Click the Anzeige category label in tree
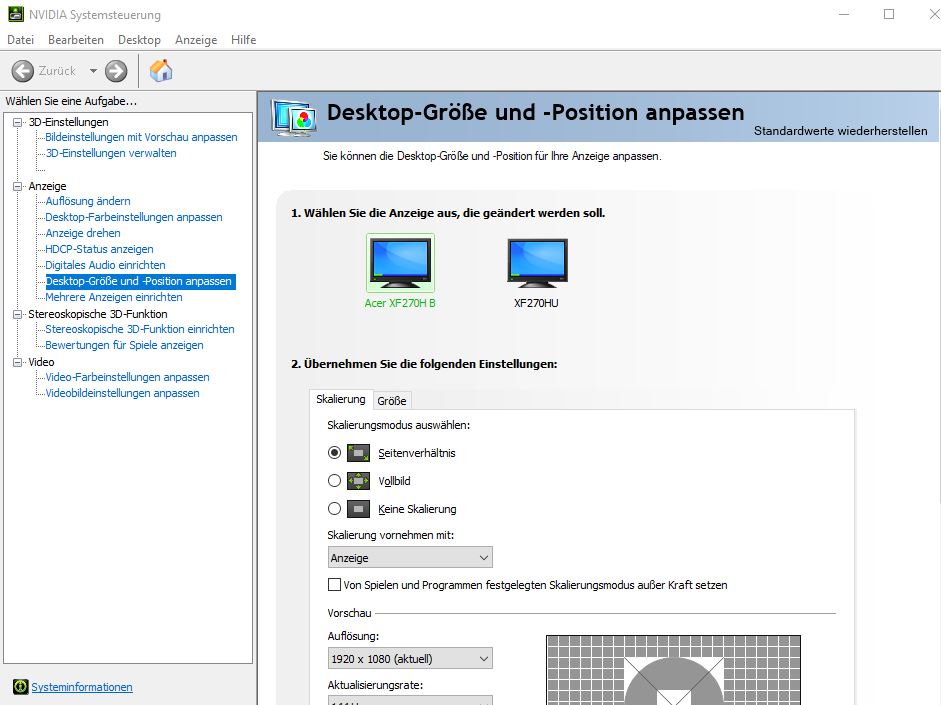The height and width of the screenshot is (705, 941). click(x=47, y=186)
